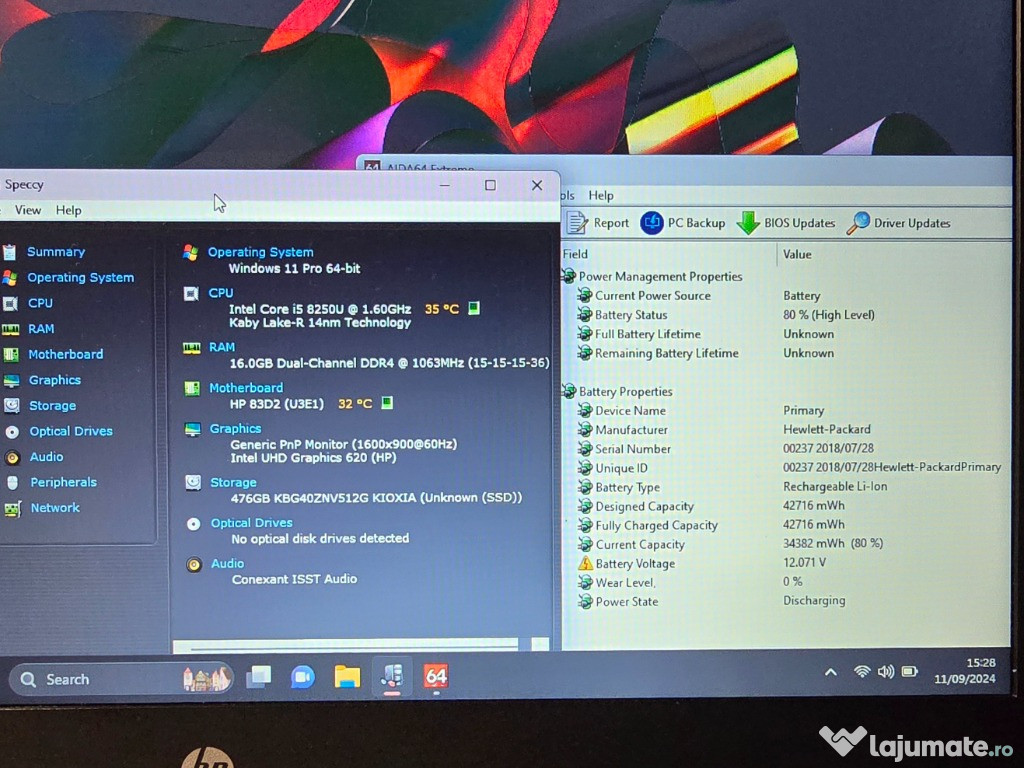Click the CPU temperature indicator icon

coord(474,308)
